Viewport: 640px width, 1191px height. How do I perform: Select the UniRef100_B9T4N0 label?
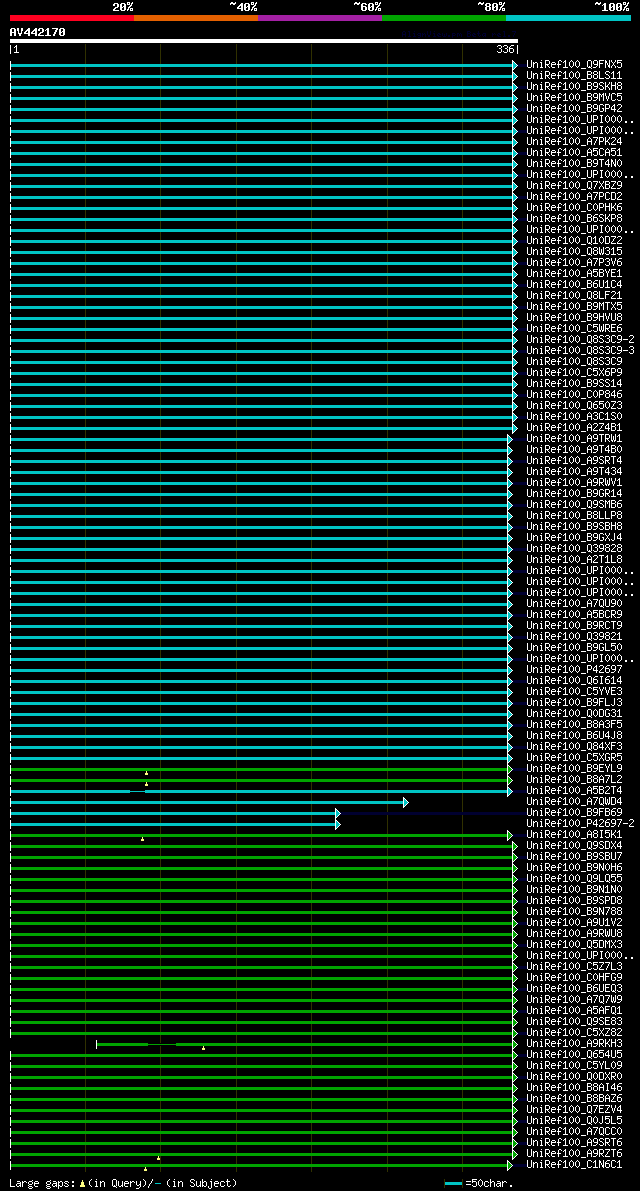(574, 163)
